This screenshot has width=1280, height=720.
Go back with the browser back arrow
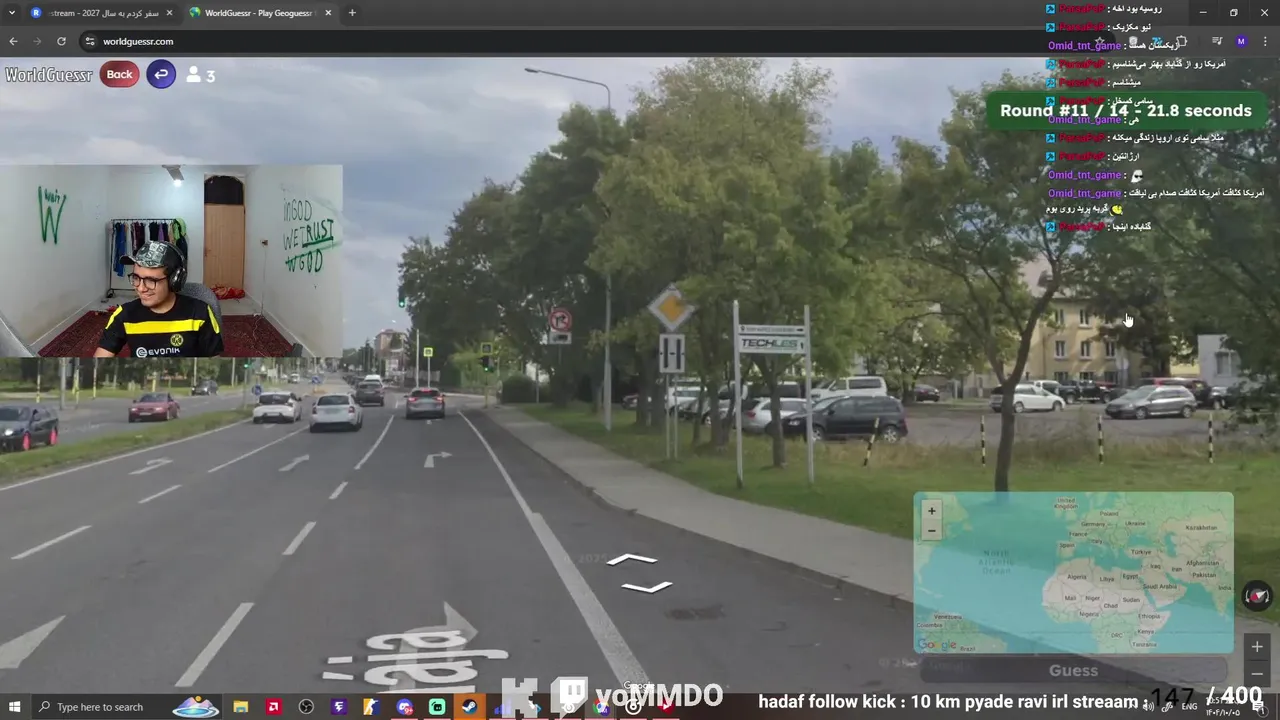13,41
